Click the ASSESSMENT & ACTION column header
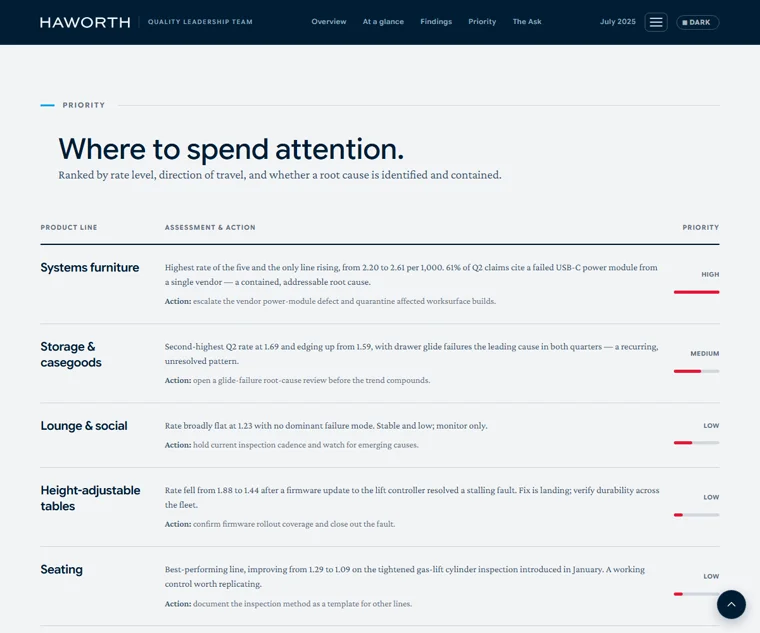The image size is (760, 633). (x=210, y=227)
